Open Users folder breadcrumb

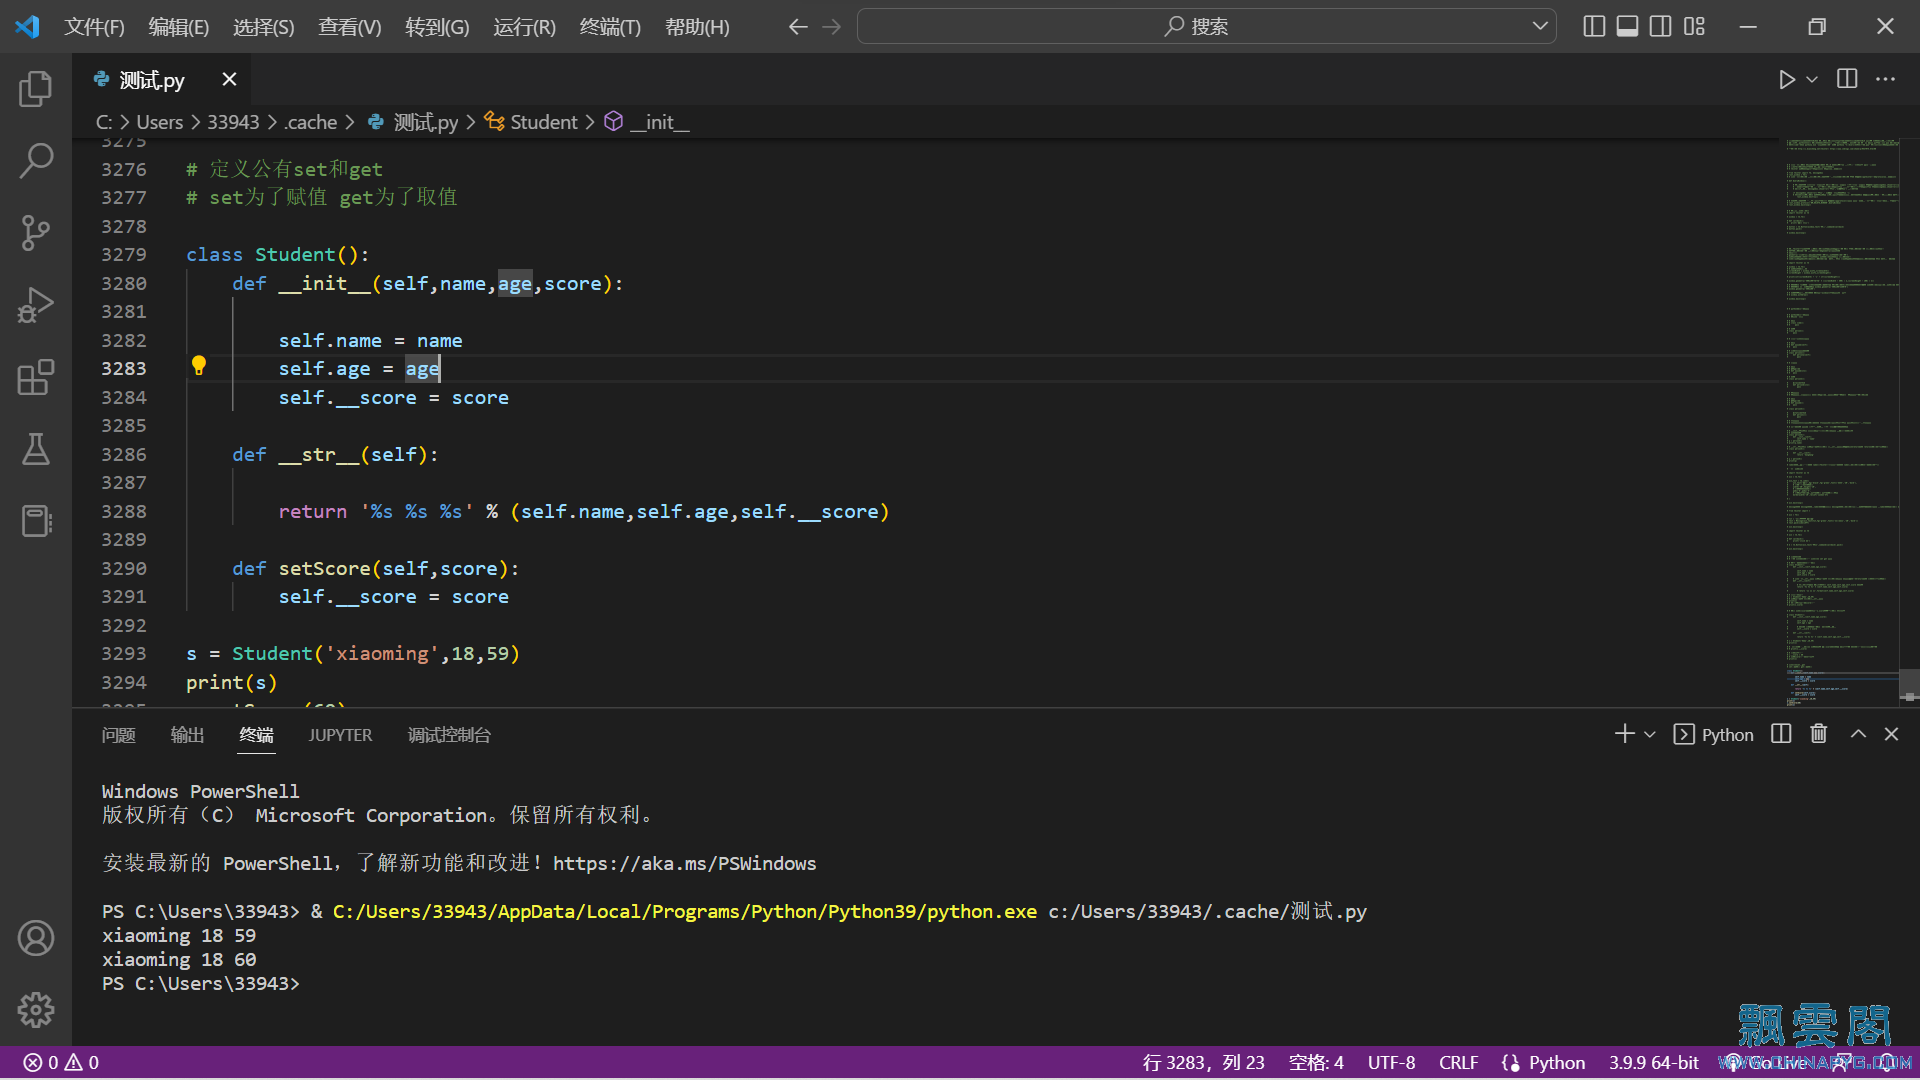160,122
